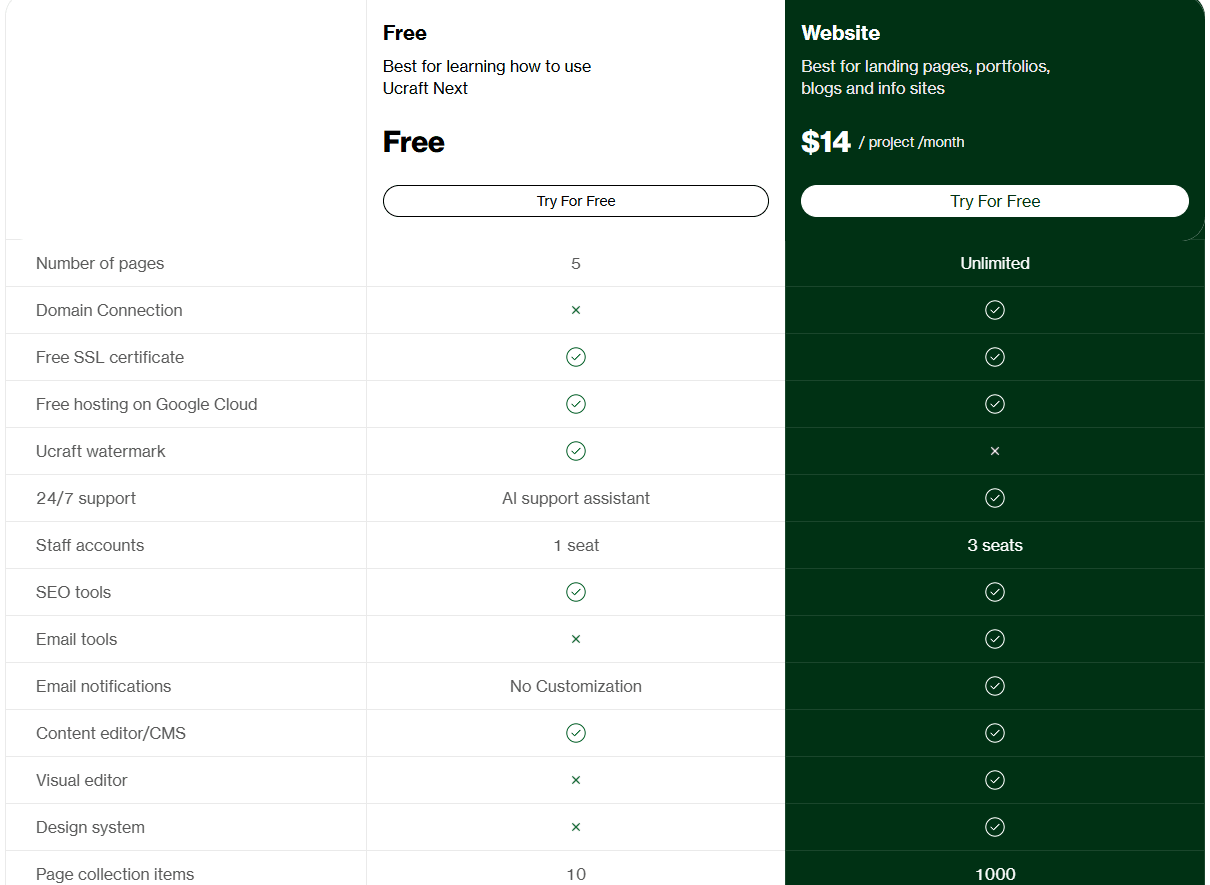Click the Domain Connection row label
Image resolution: width=1210 pixels, height=885 pixels.
[x=109, y=311]
